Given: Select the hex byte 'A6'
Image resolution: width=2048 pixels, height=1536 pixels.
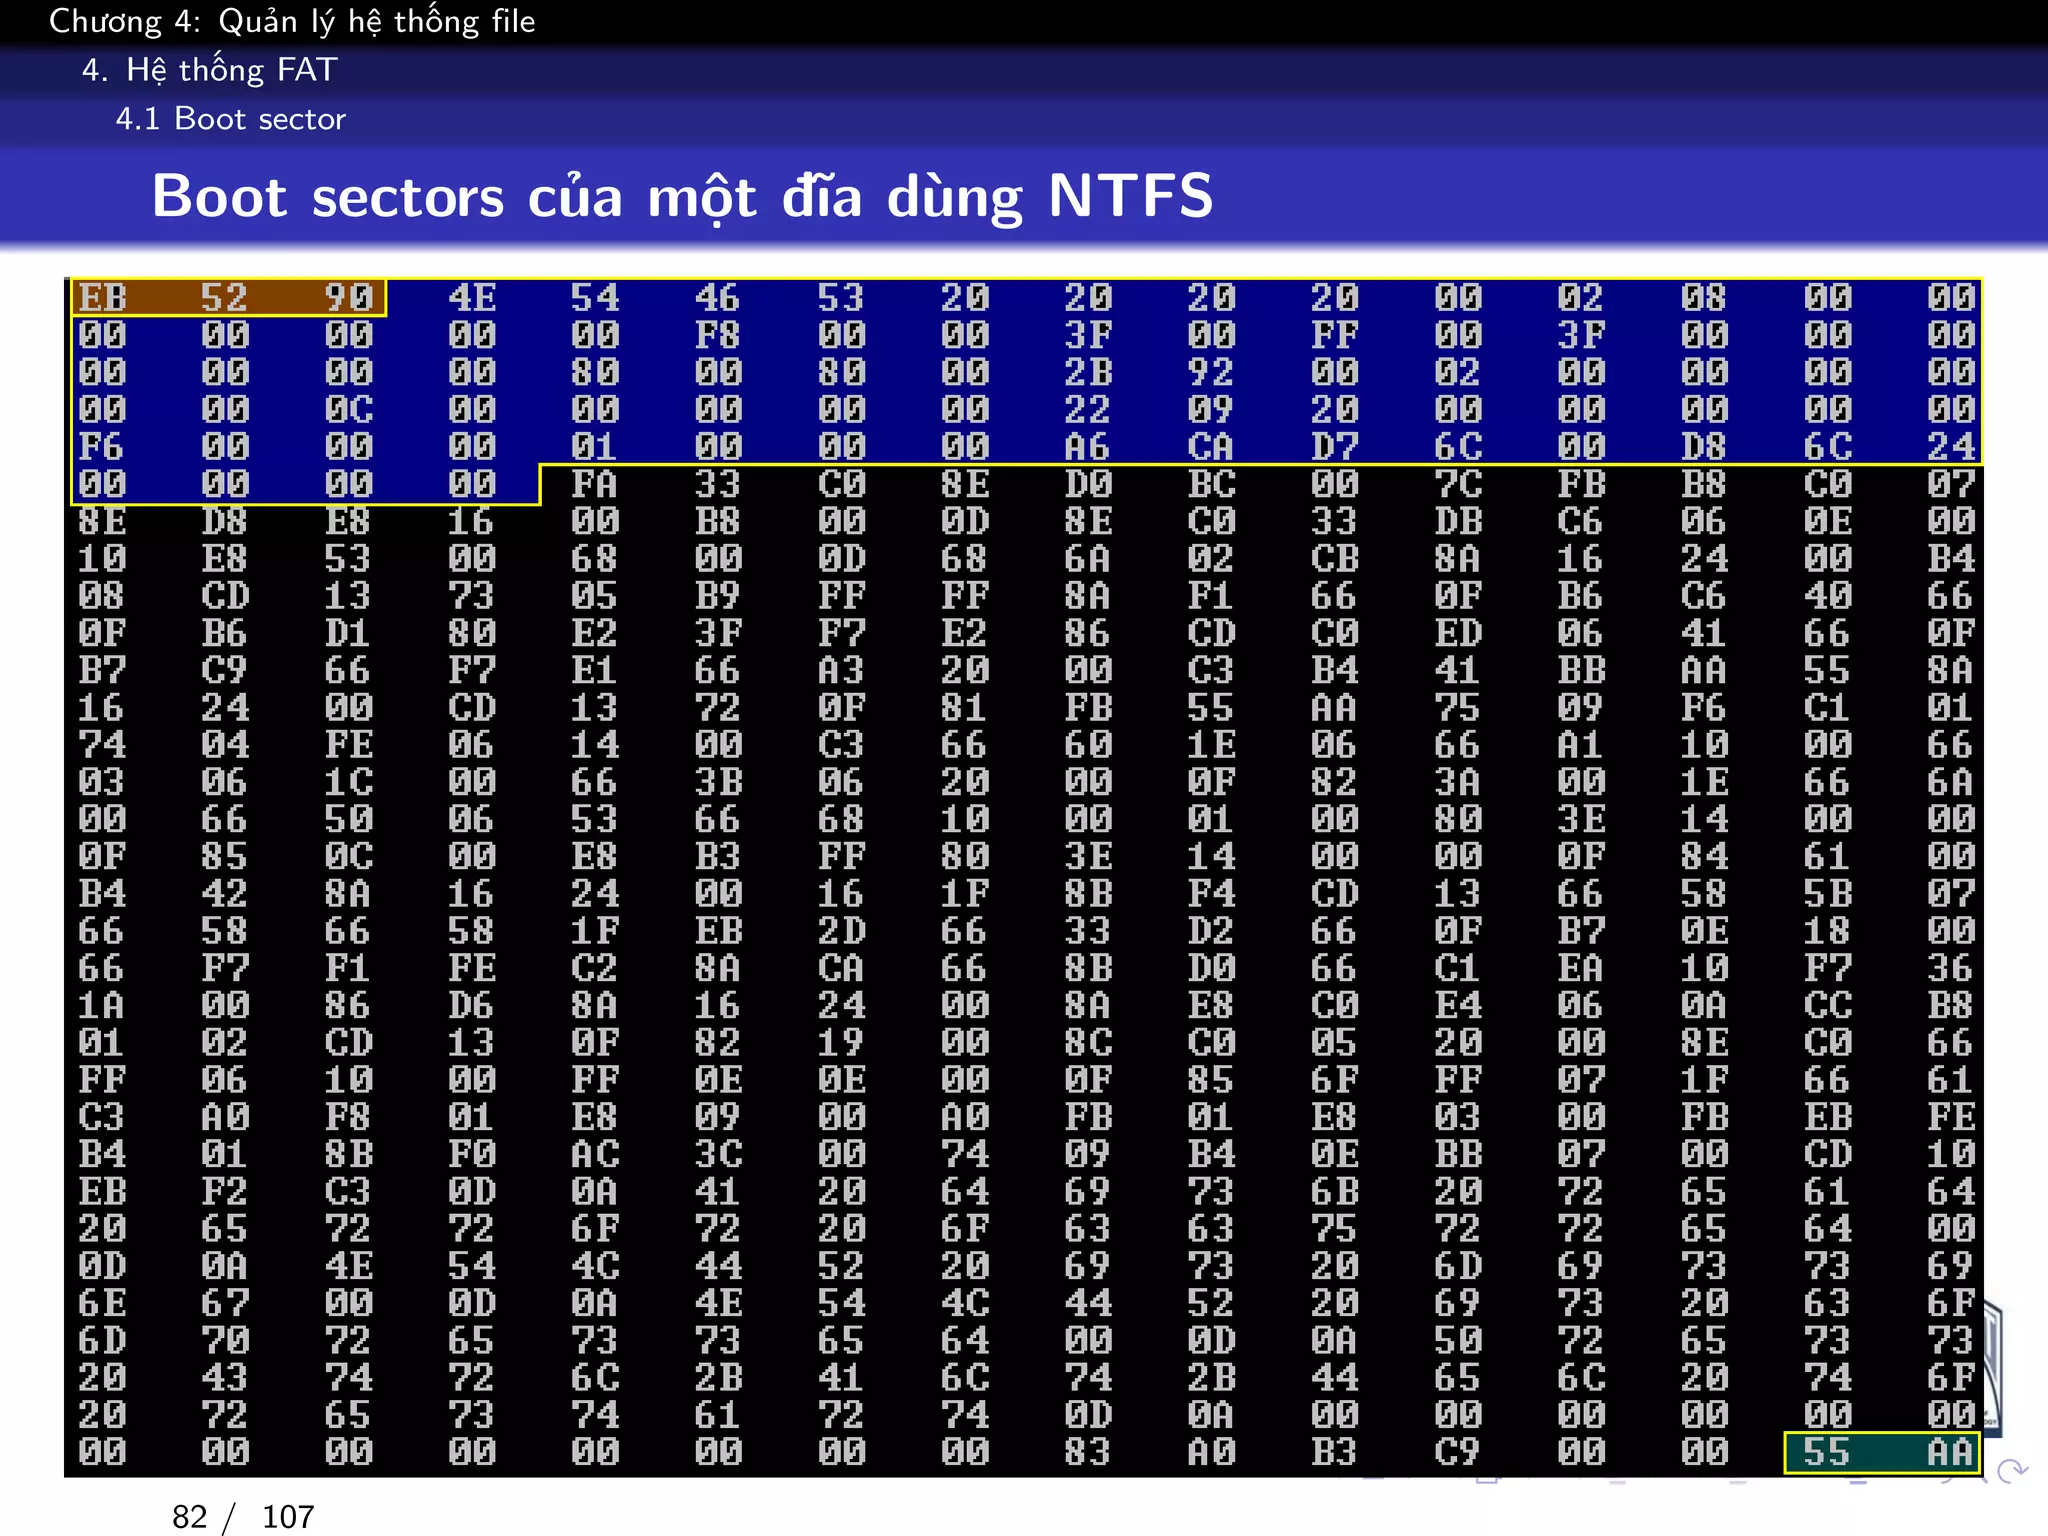Looking at the screenshot, I should [x=1088, y=447].
